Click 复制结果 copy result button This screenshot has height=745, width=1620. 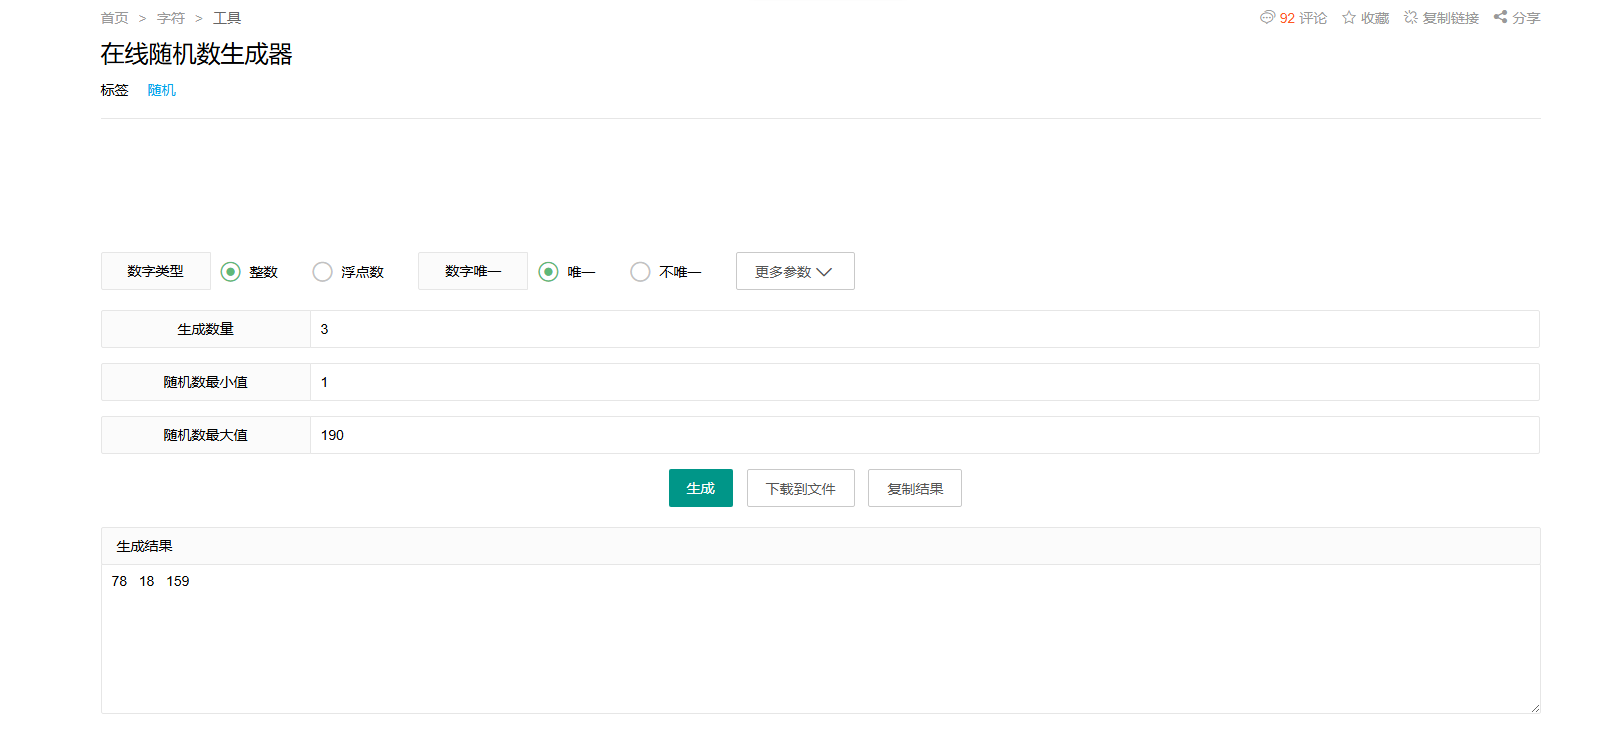pyautogui.click(x=914, y=488)
